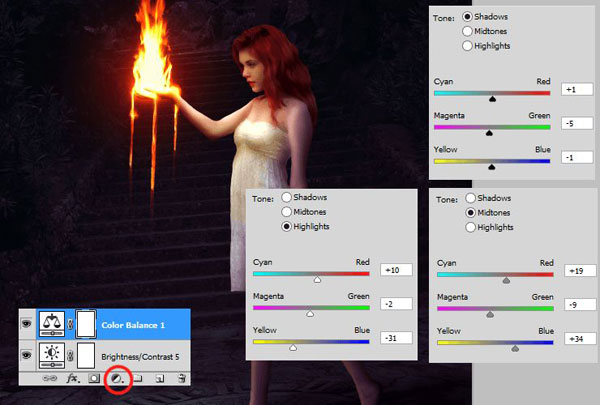600x405 pixels.
Task: Click the chain link on Brightness/Contrast 5 layer
Action: [70, 356]
